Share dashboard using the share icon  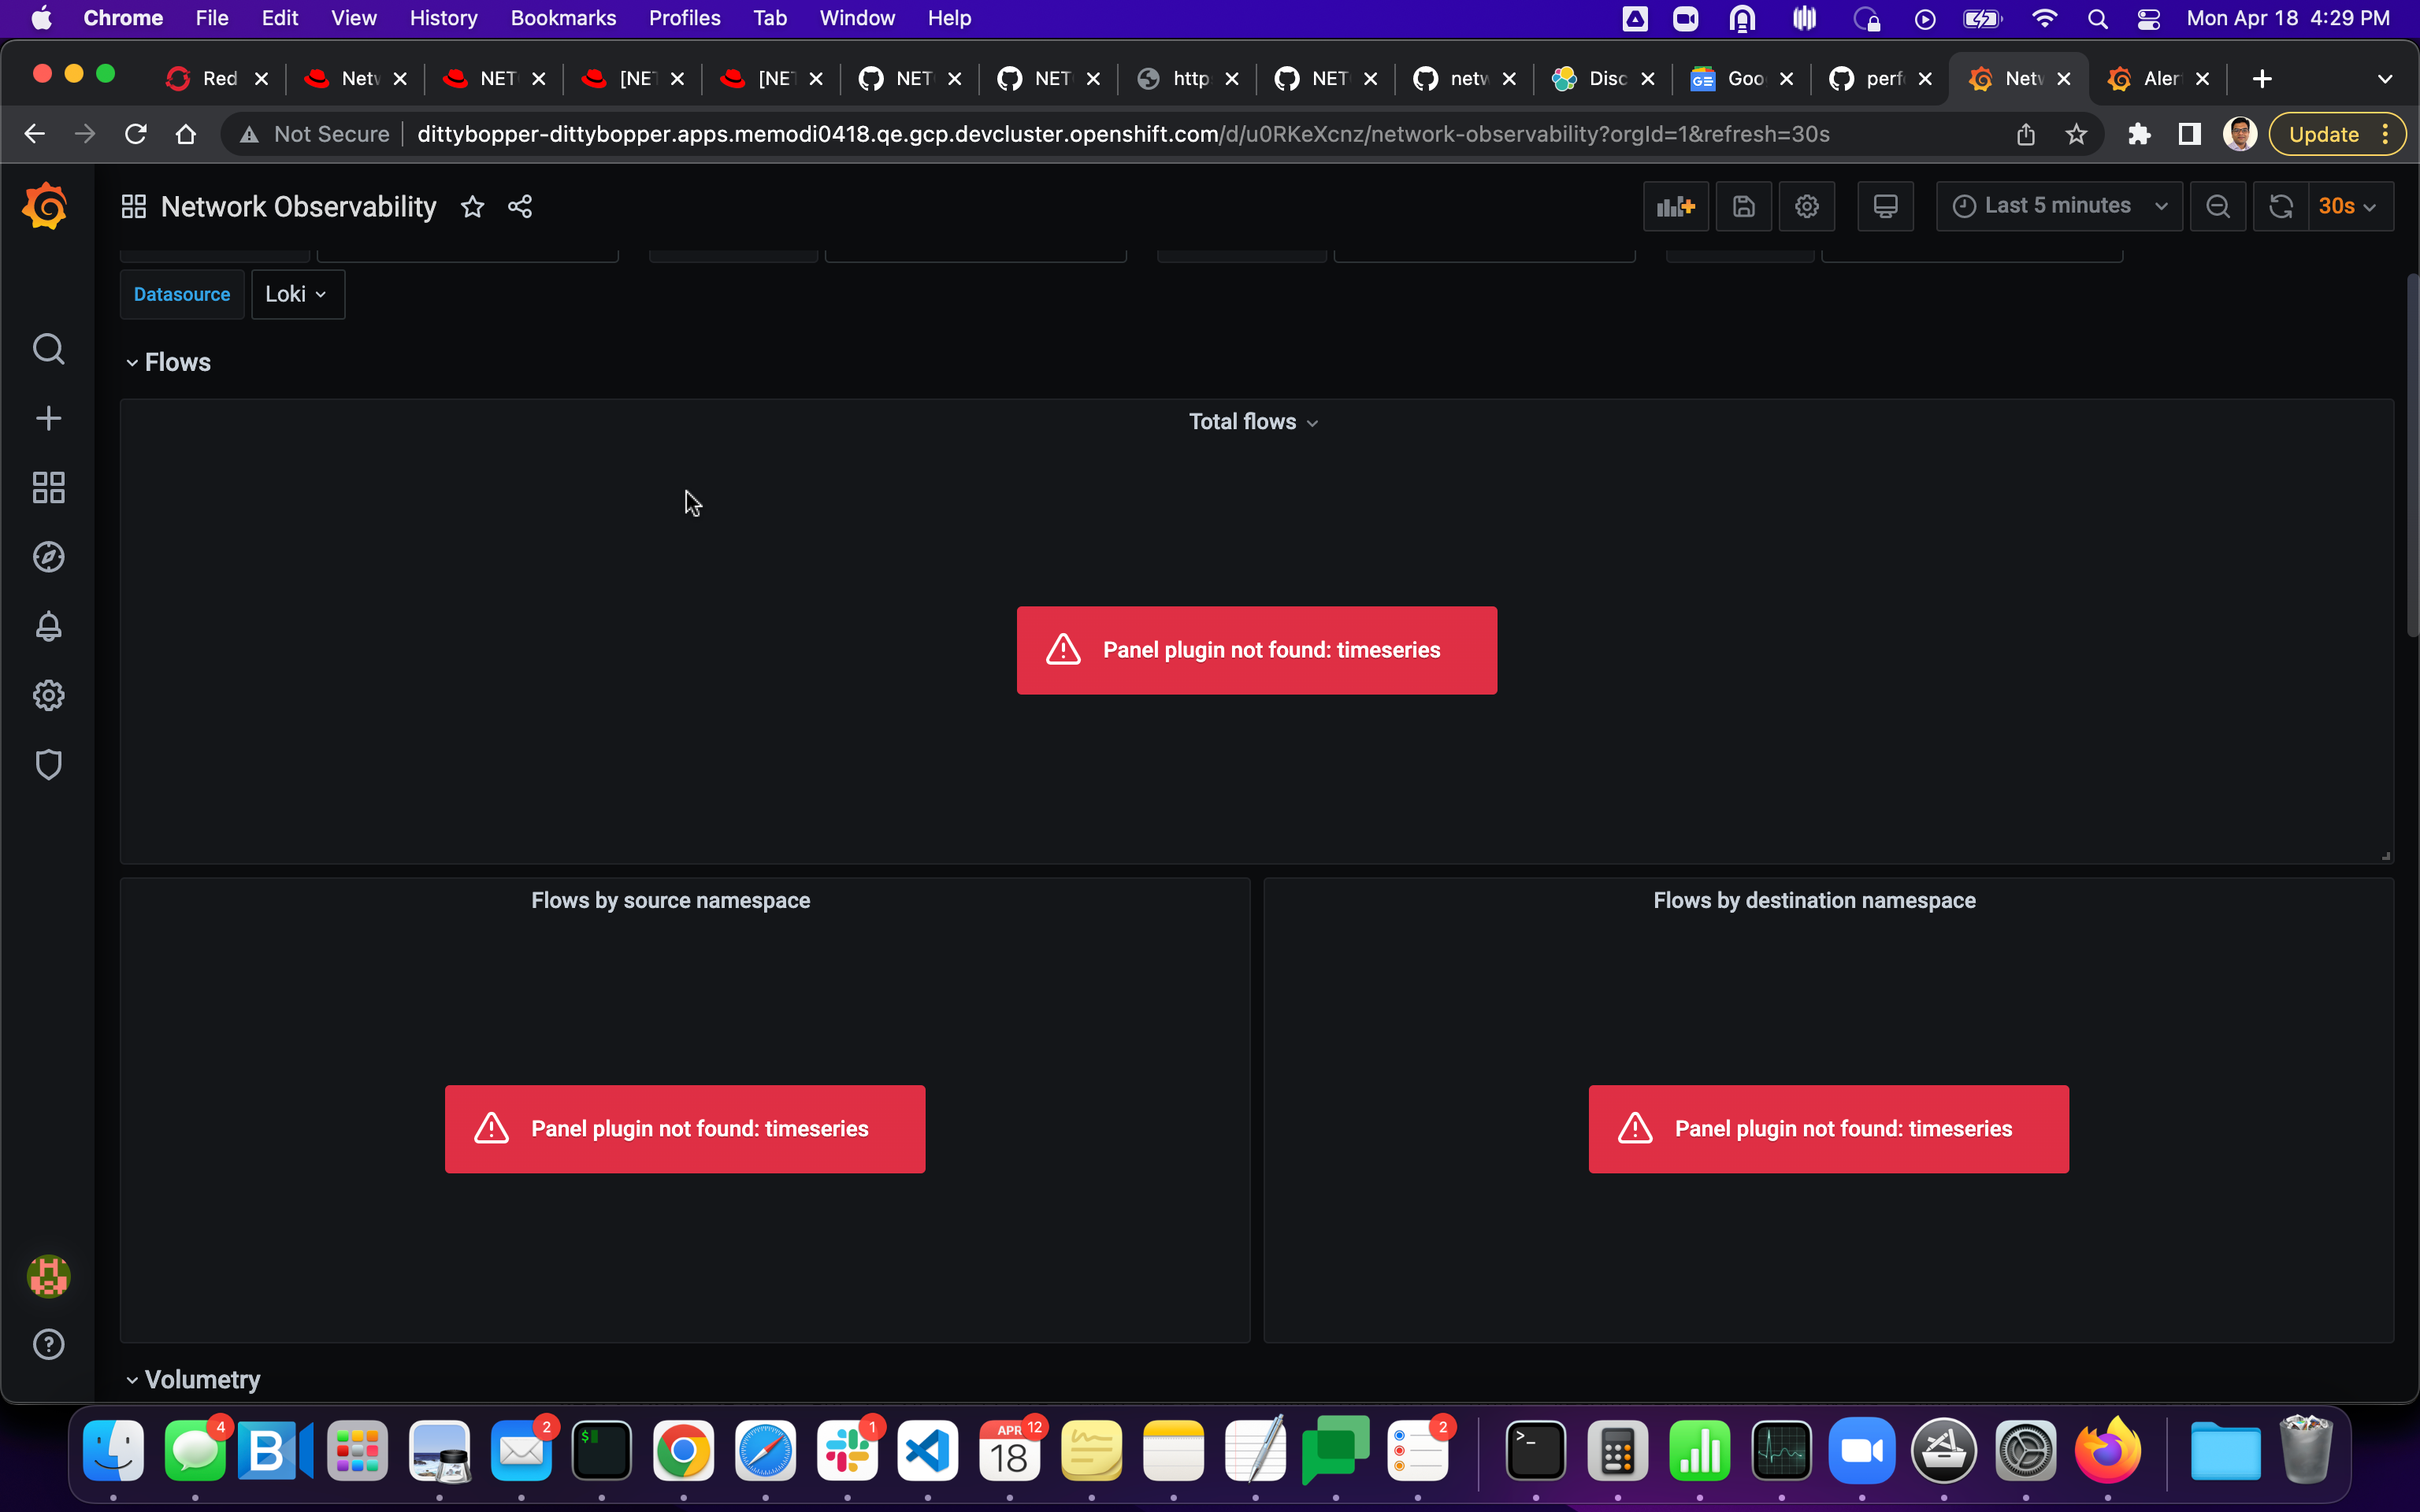tap(519, 207)
